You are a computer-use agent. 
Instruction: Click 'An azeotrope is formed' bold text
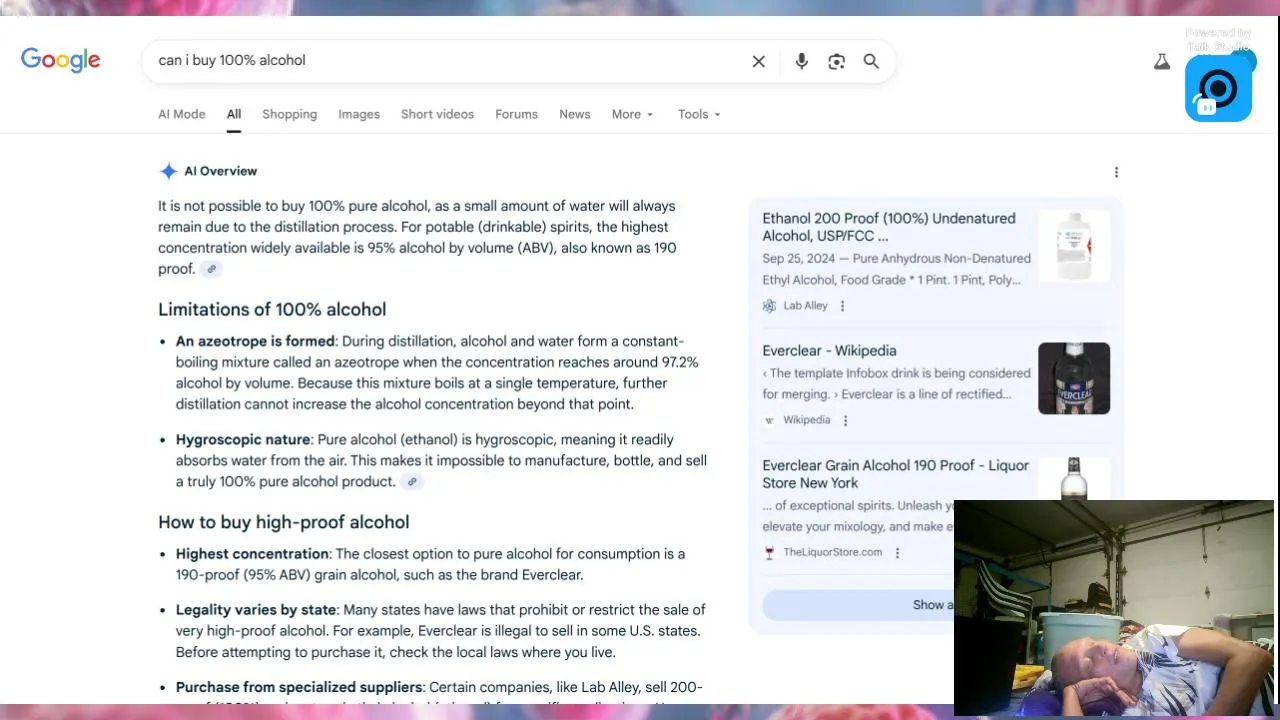(255, 341)
